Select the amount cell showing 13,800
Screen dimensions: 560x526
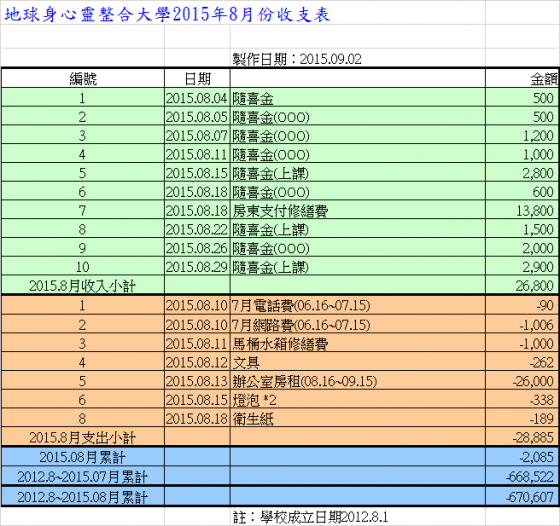[522, 210]
